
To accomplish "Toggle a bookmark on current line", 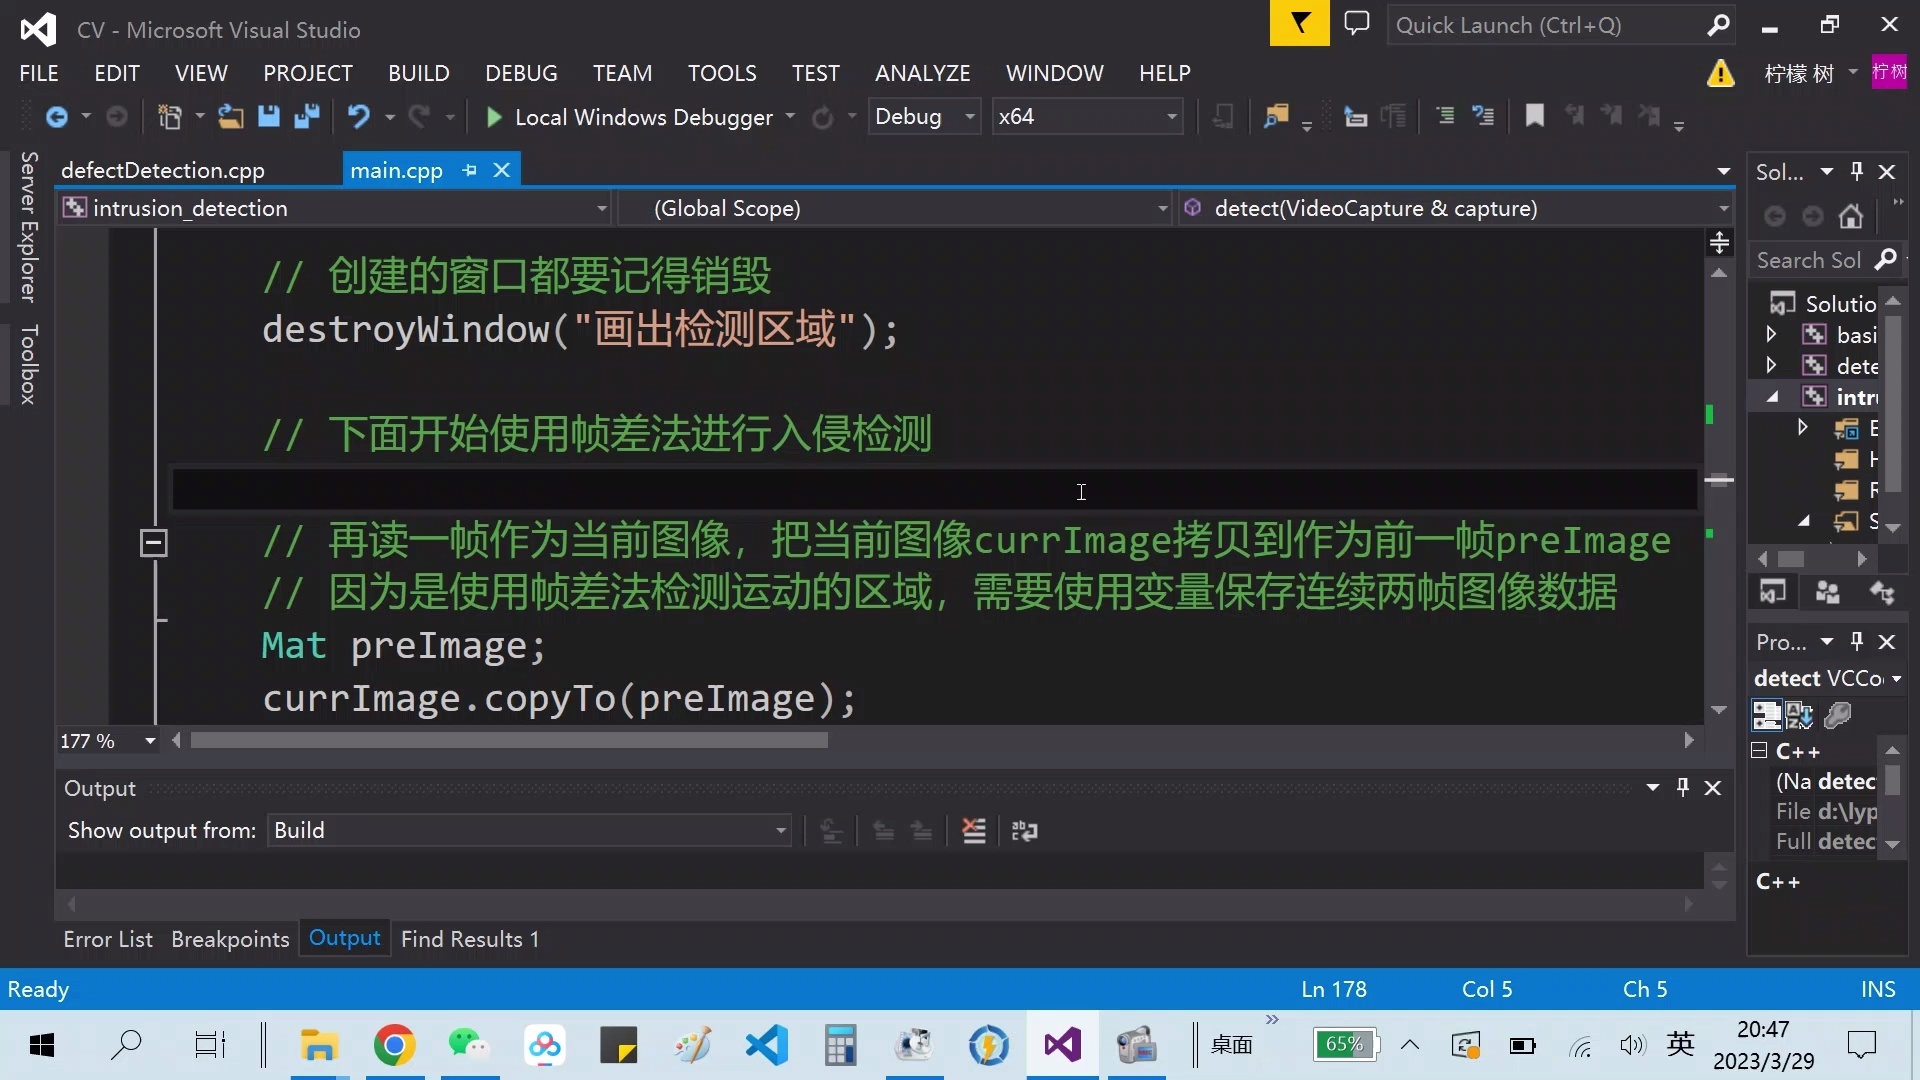I will tap(1534, 116).
